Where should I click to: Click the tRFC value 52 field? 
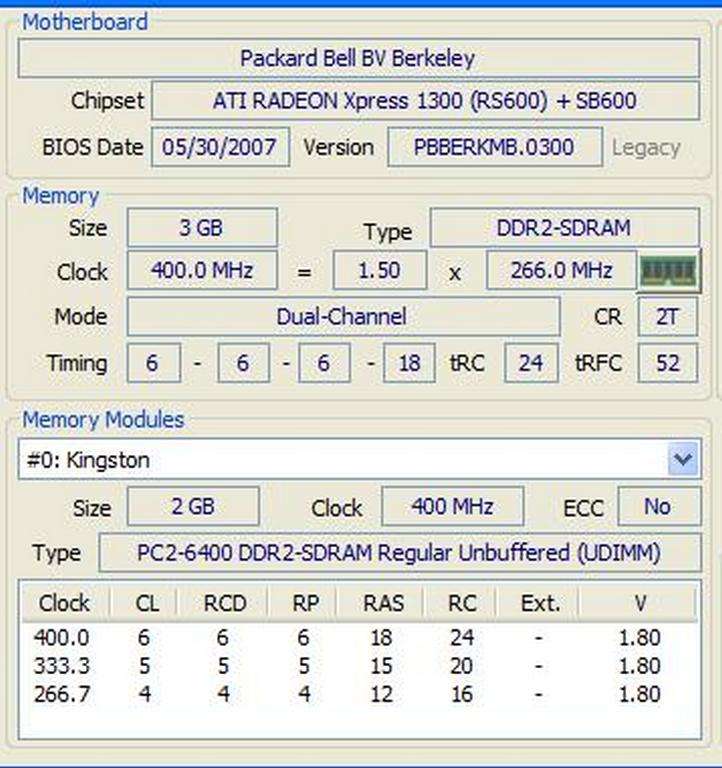[668, 362]
